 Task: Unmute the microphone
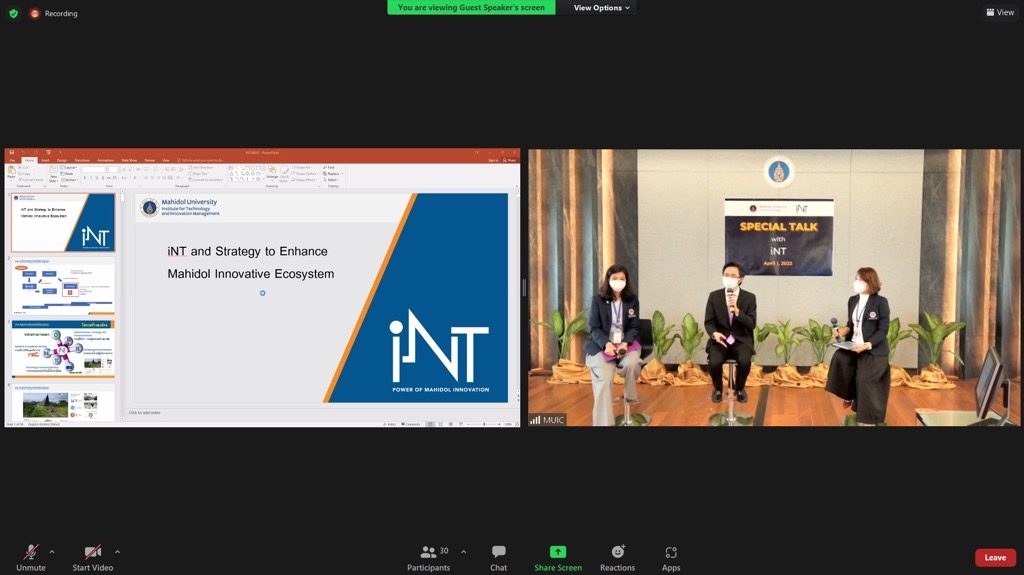(x=31, y=559)
